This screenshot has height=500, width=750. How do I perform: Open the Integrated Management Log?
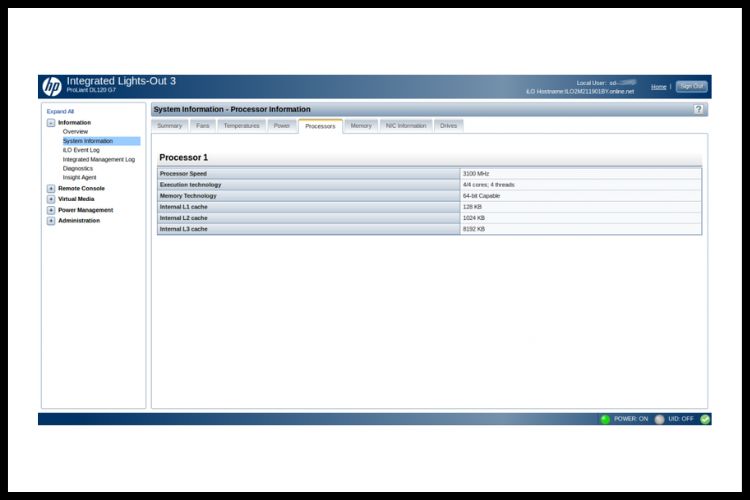tap(99, 159)
